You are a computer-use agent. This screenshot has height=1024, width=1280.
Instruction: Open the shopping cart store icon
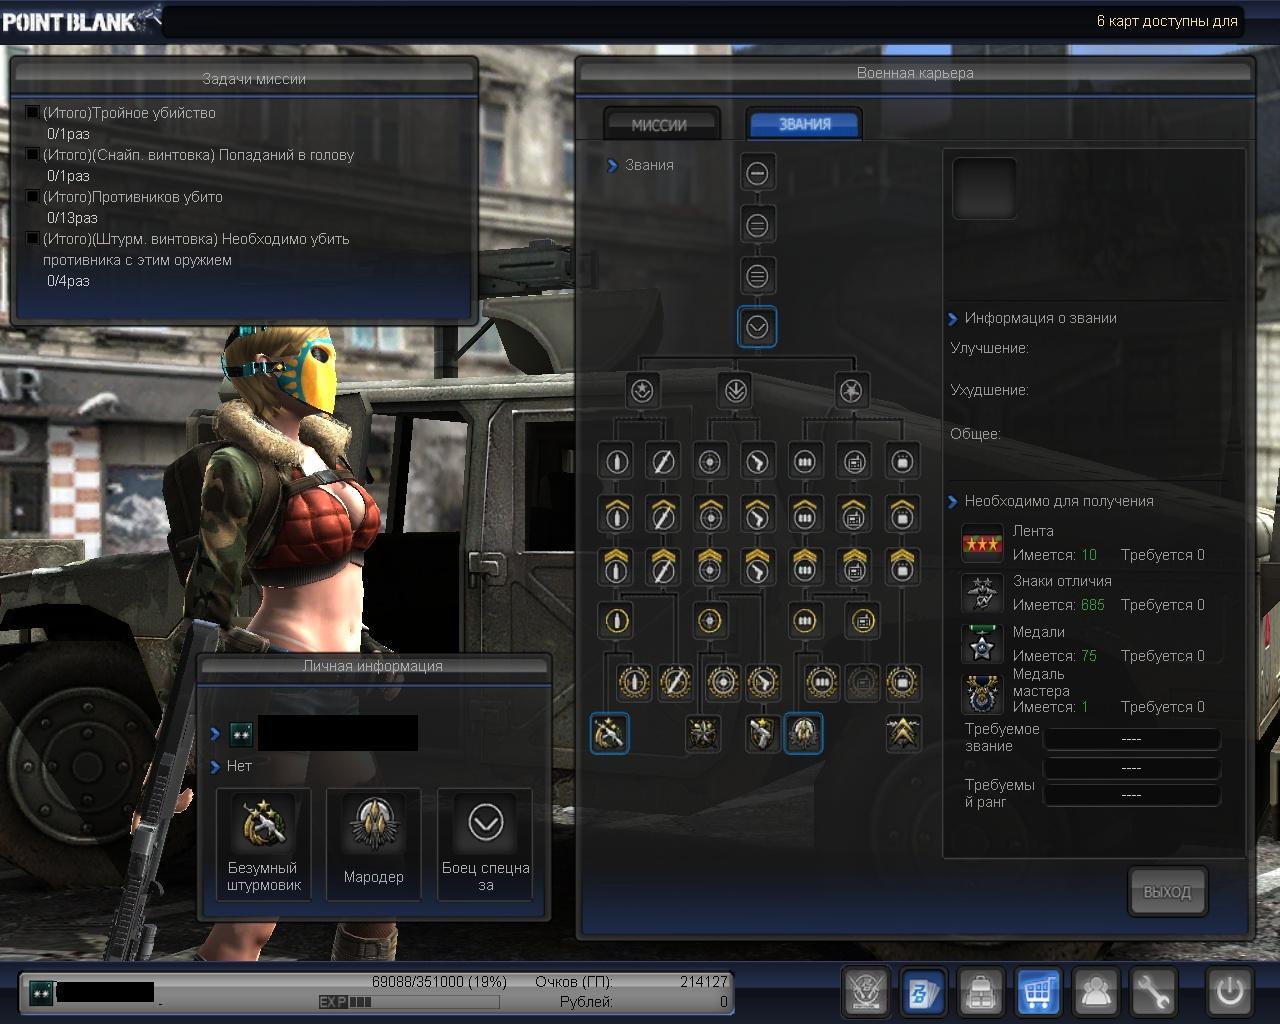coord(1039,992)
